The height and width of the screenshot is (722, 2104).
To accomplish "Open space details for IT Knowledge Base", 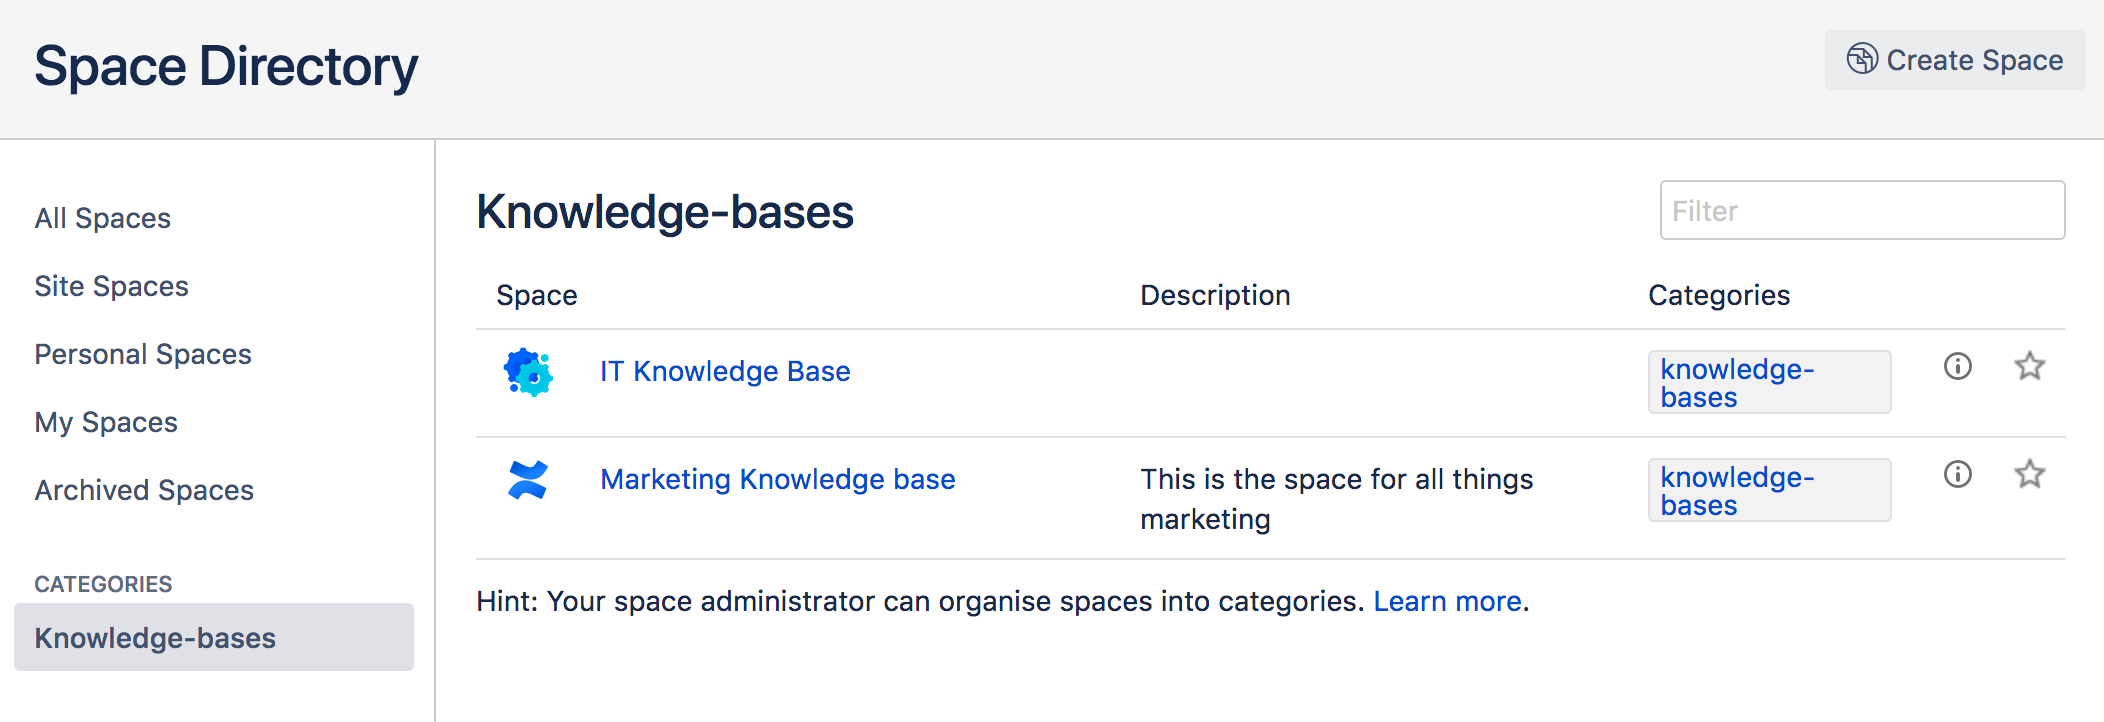I will [x=1957, y=367].
